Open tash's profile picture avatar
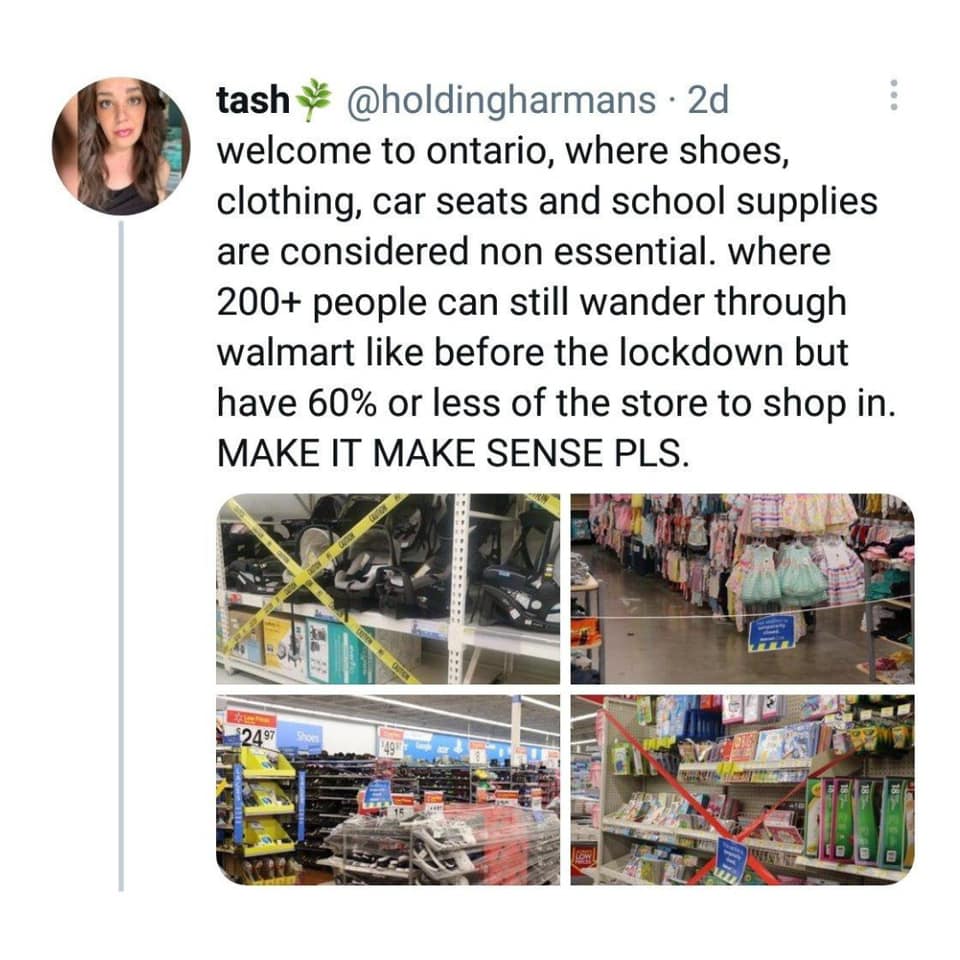Screen dimensions: 960x960 [121, 146]
